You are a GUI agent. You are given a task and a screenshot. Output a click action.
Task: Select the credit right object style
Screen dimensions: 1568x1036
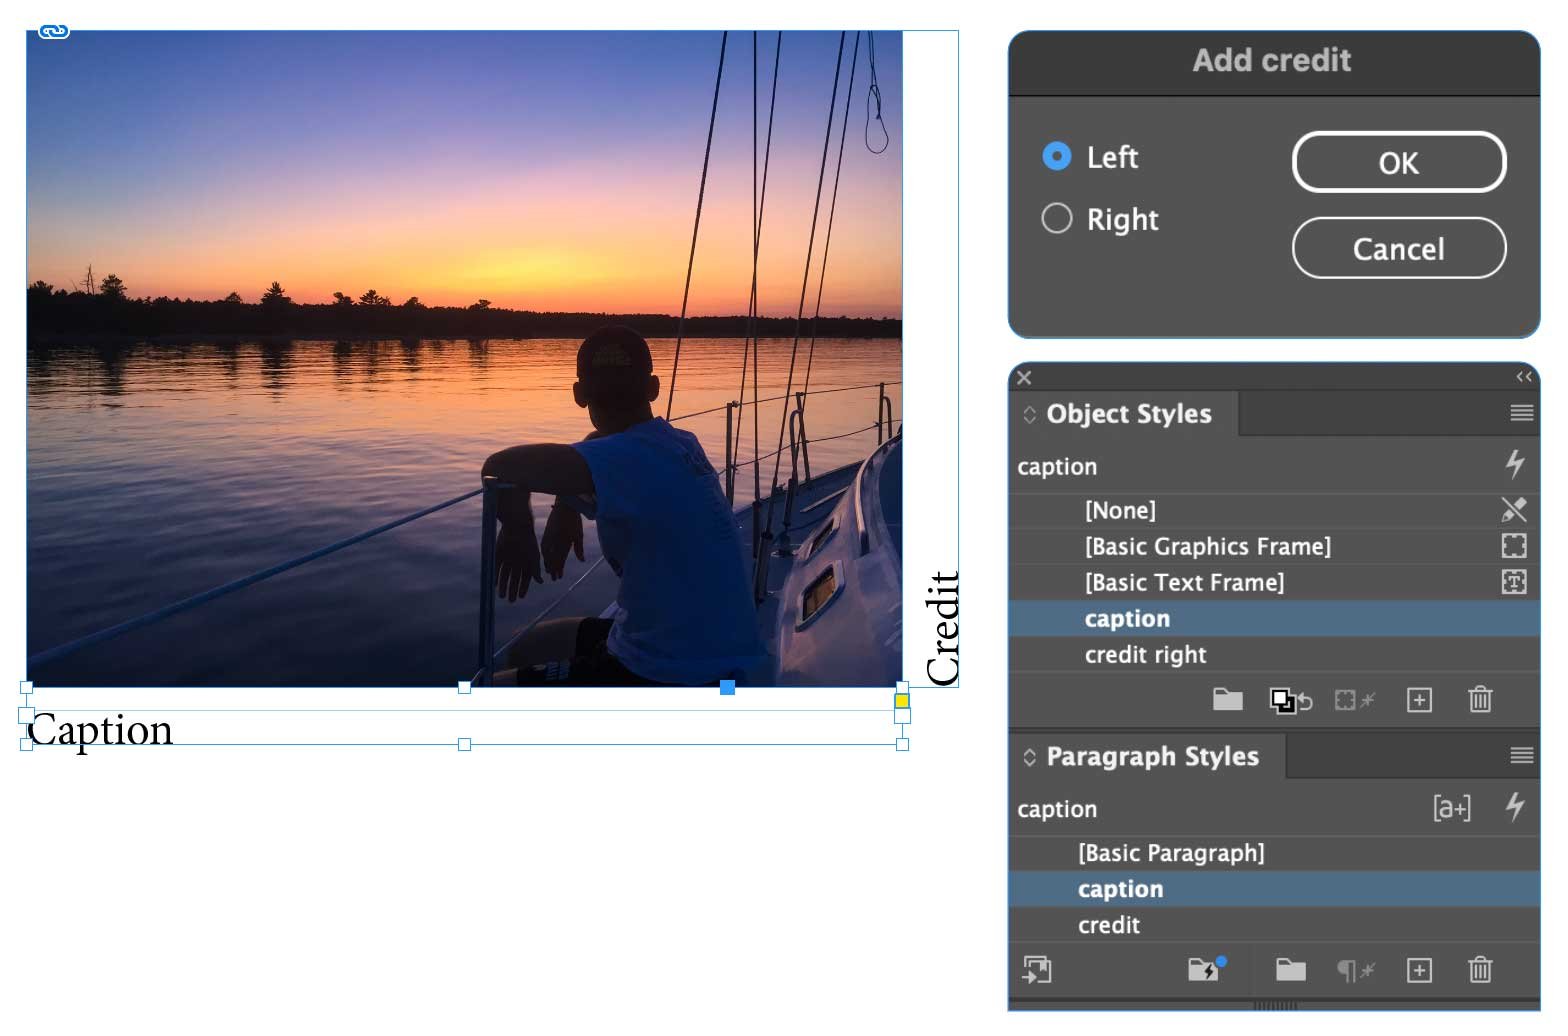[1145, 655]
